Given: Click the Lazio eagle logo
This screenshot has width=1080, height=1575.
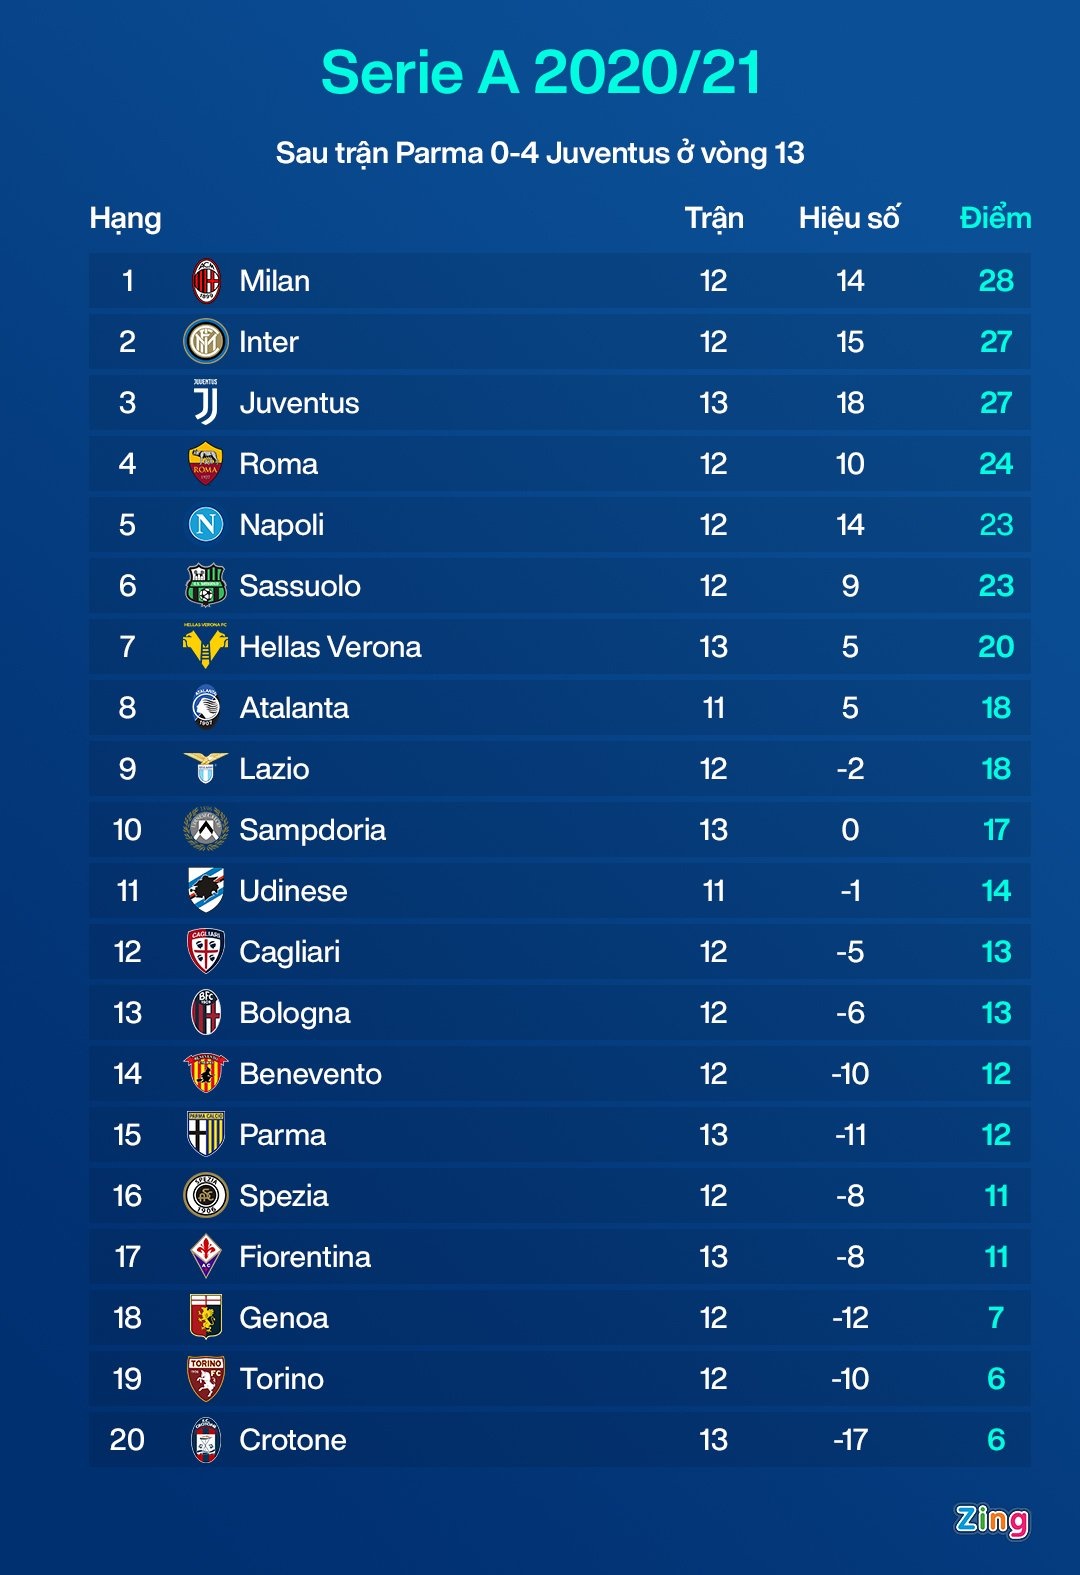Looking at the screenshot, I should click(206, 768).
